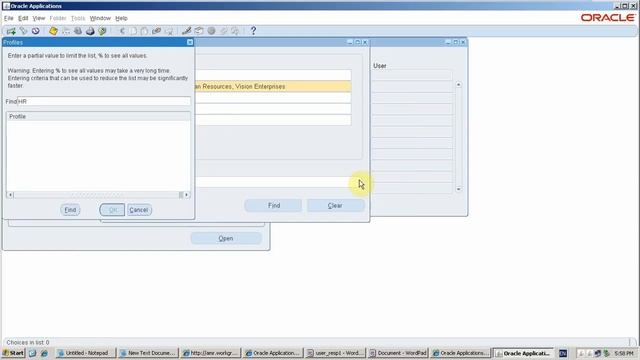Switch to Untitled - Notepad taskbar item
This screenshot has height=360, width=640.
tap(86, 353)
